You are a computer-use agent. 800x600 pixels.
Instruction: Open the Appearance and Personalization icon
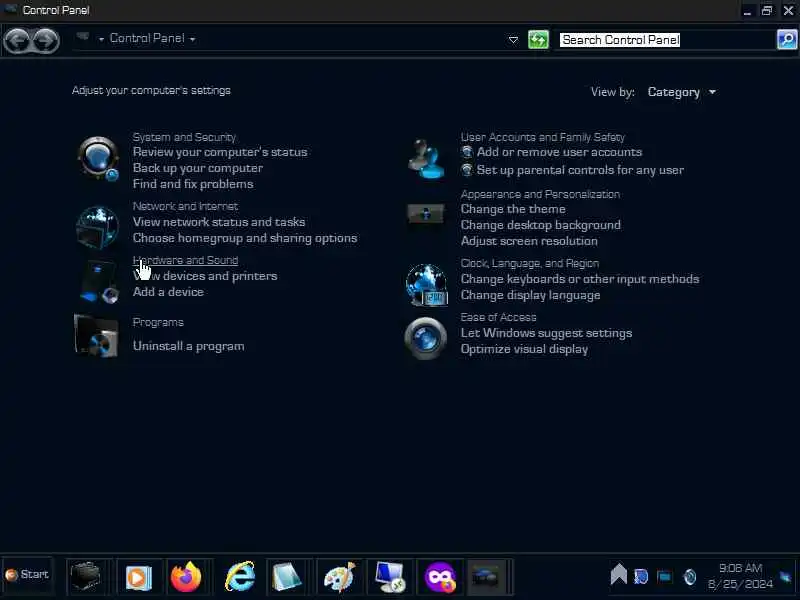[426, 214]
